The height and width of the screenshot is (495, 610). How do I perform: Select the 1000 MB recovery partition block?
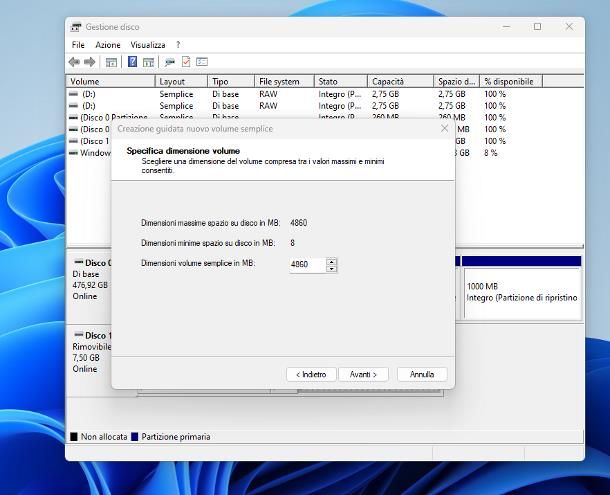click(522, 292)
